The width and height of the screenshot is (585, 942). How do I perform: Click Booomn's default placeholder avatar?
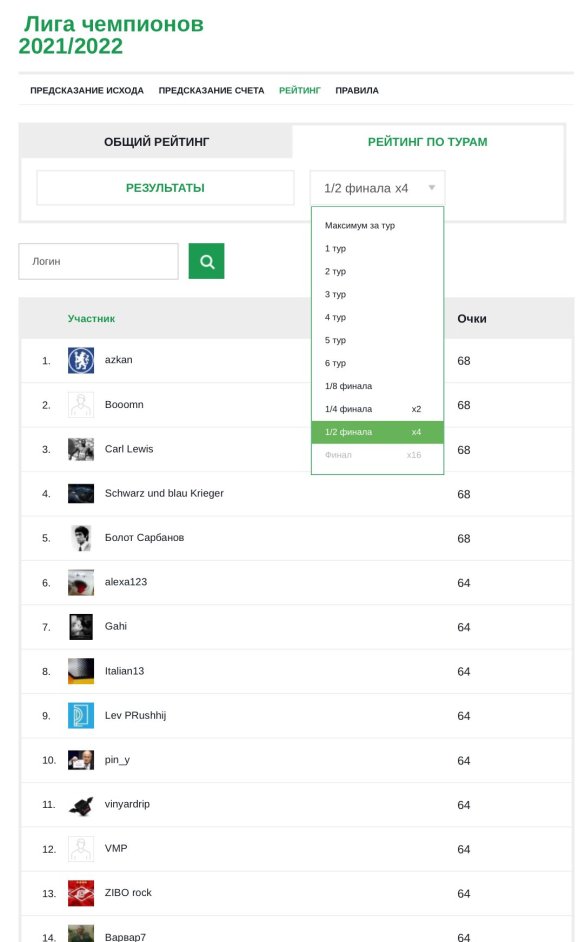click(80, 405)
